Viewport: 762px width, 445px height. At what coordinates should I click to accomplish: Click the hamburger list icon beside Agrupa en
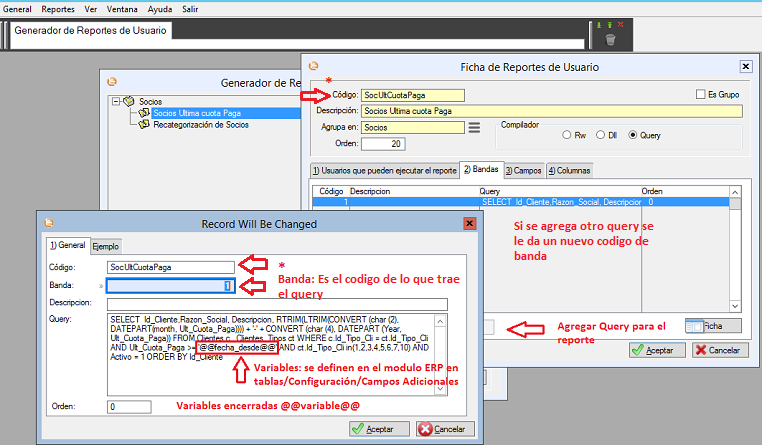475,127
